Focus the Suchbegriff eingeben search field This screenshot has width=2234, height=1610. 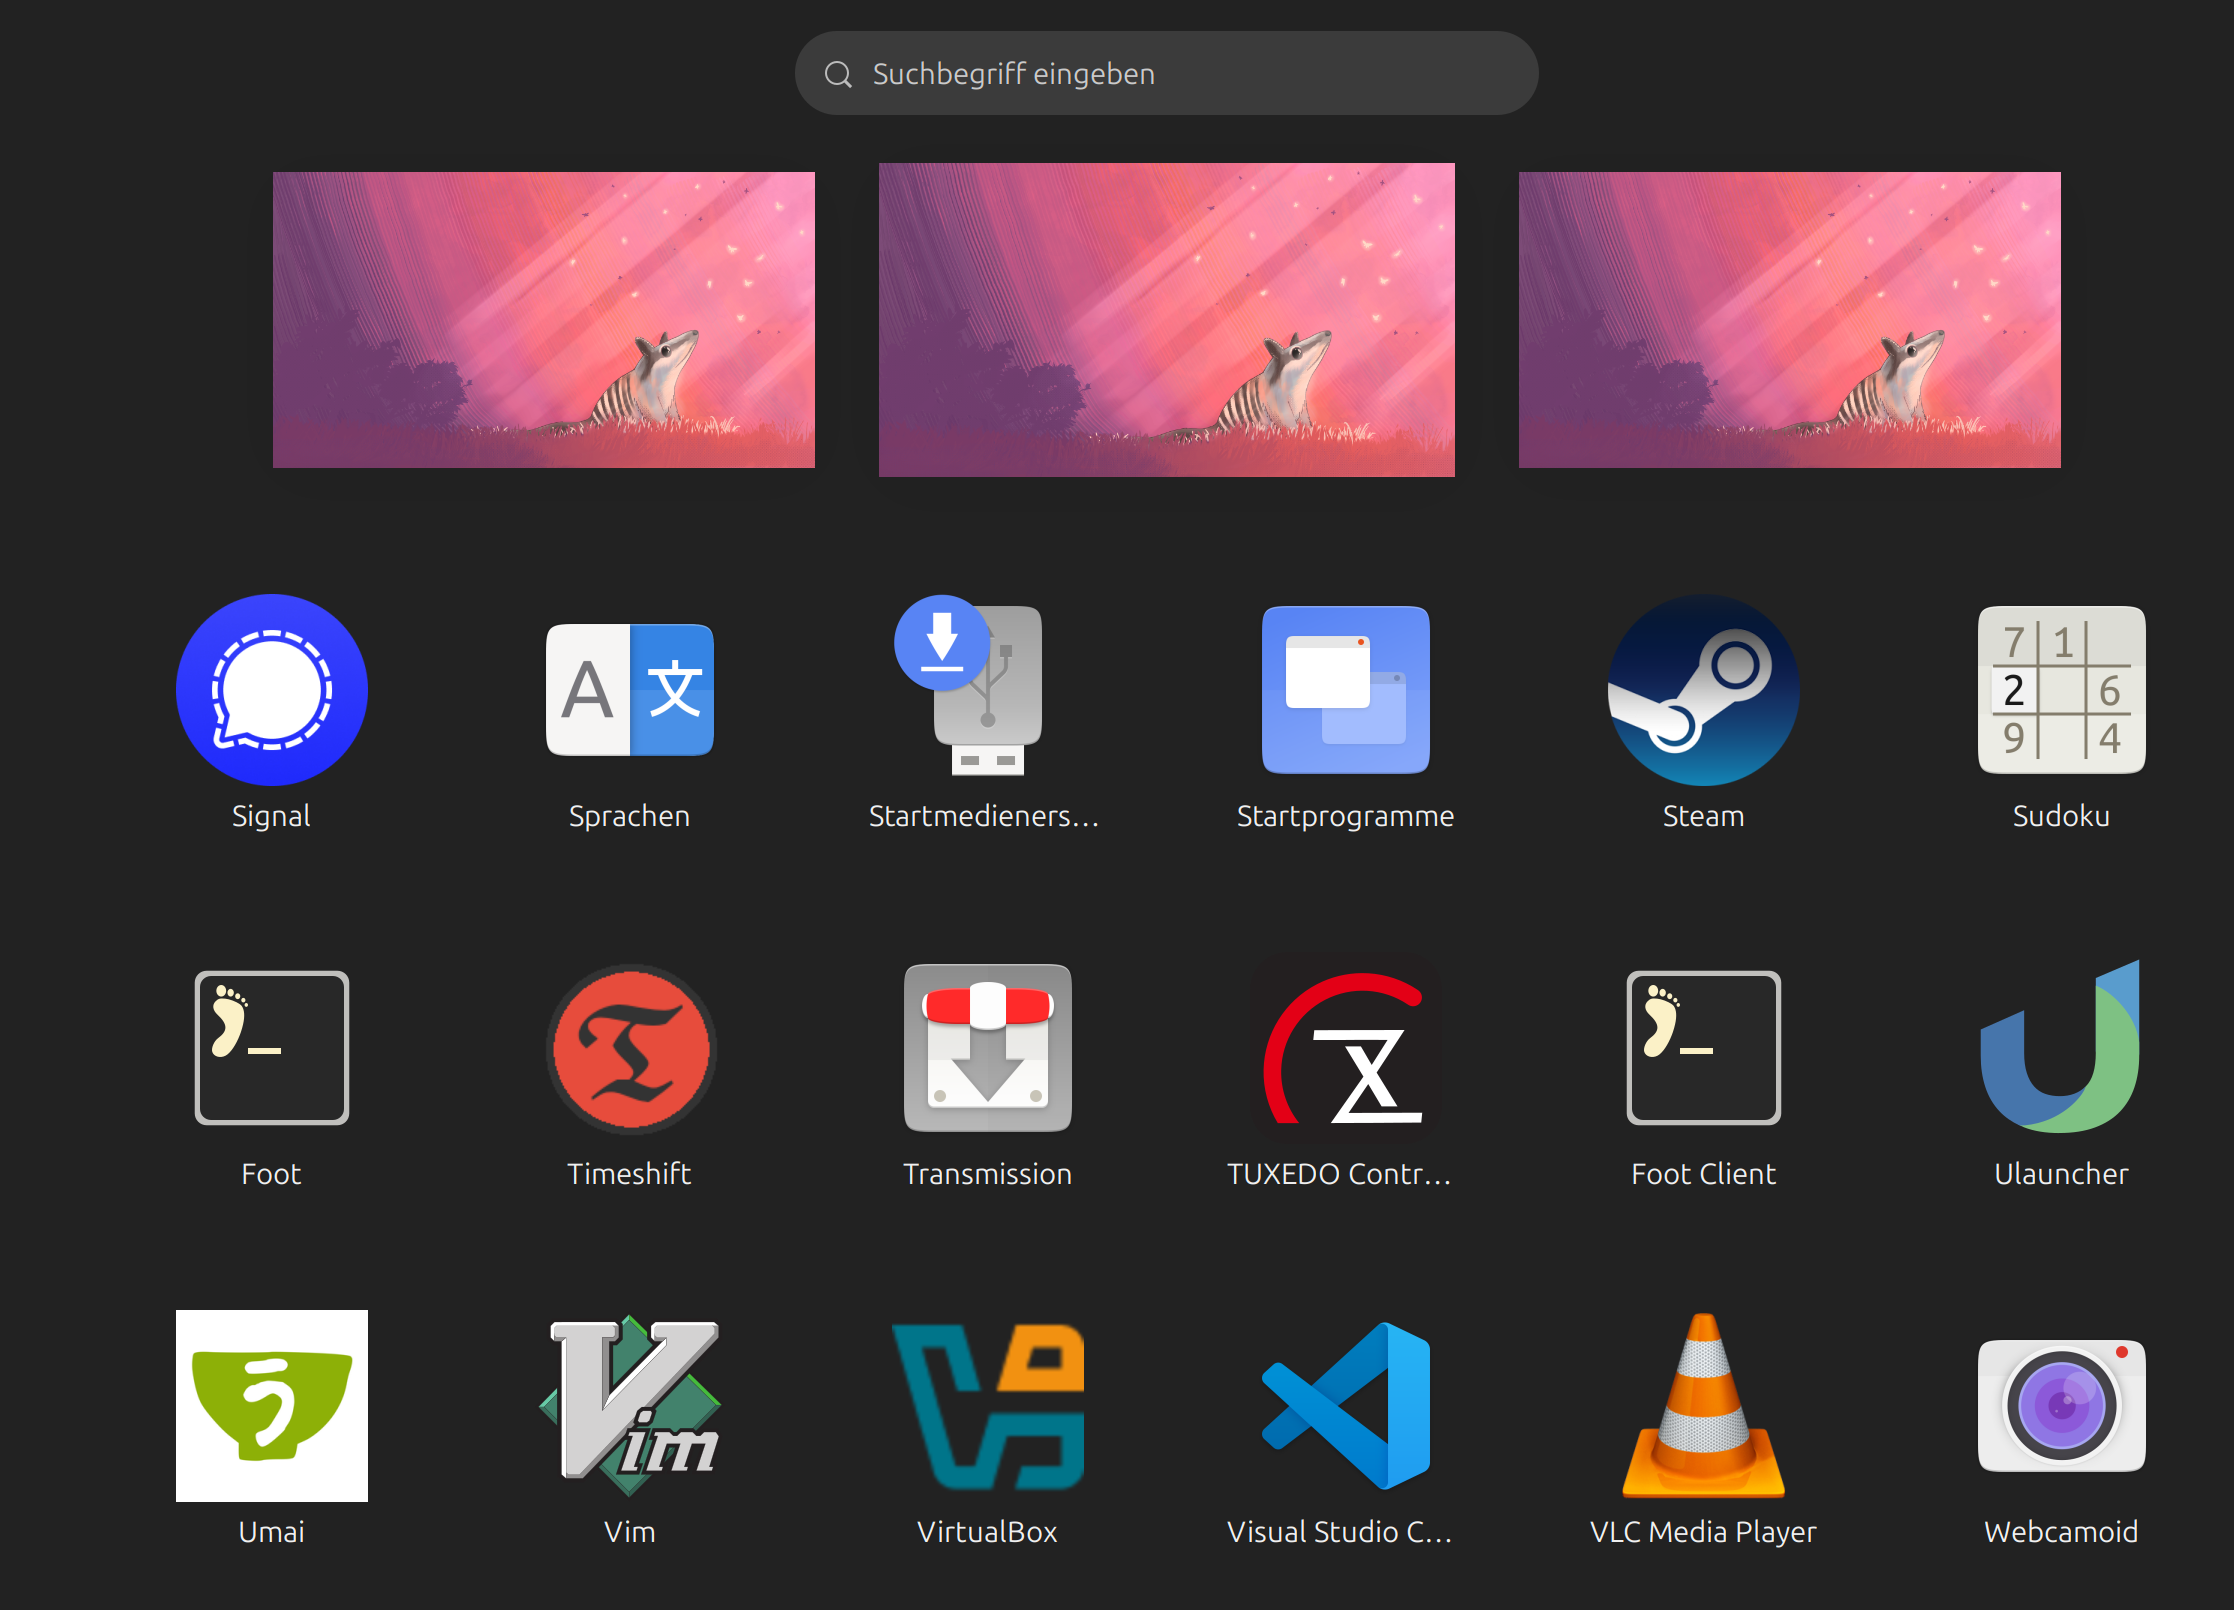point(1166,73)
